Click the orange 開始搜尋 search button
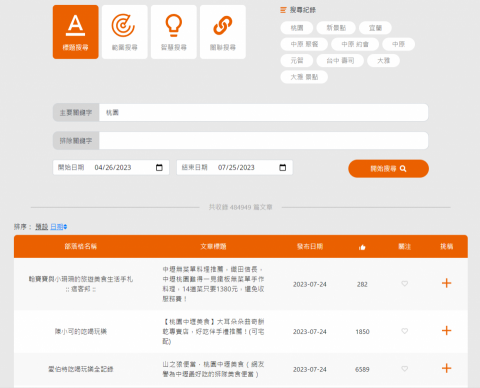The height and width of the screenshot is (388, 480). tap(388, 169)
